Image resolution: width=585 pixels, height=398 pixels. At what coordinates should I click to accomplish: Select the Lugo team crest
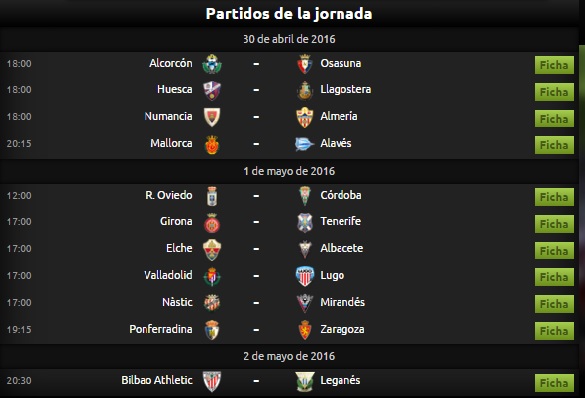click(305, 276)
